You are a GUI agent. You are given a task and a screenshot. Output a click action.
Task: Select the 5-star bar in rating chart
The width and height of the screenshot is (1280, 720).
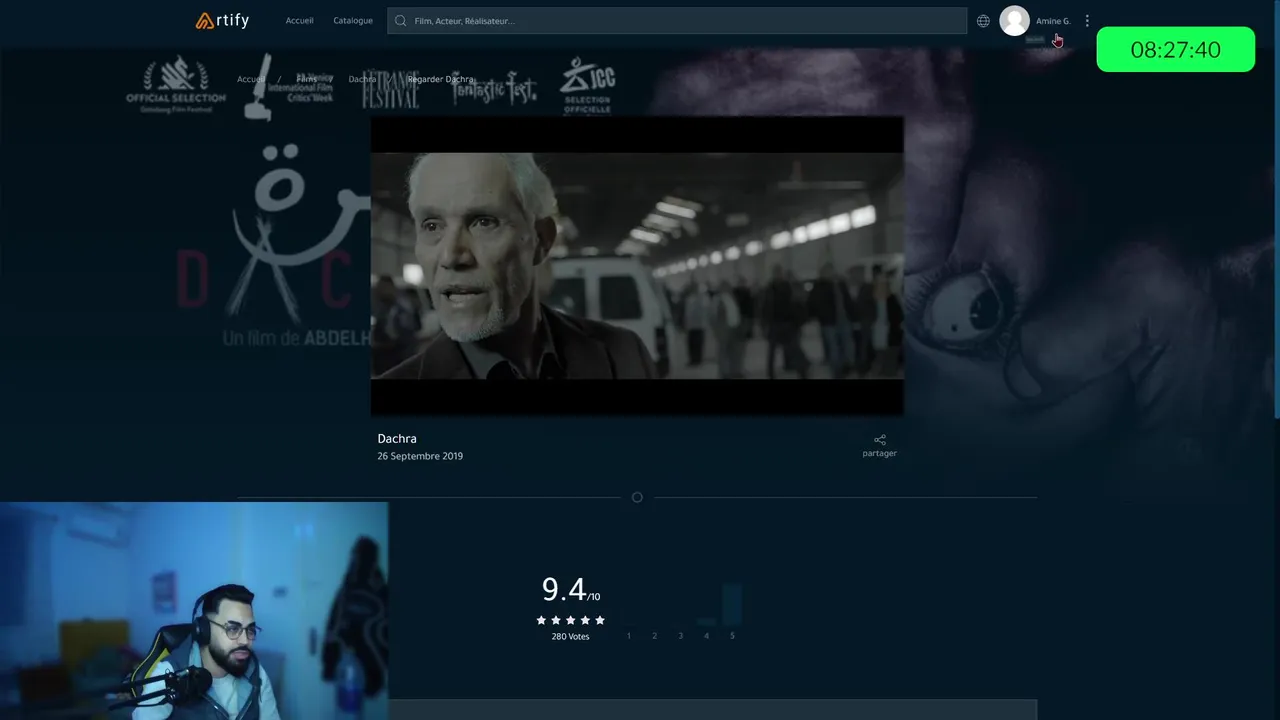pos(732,605)
